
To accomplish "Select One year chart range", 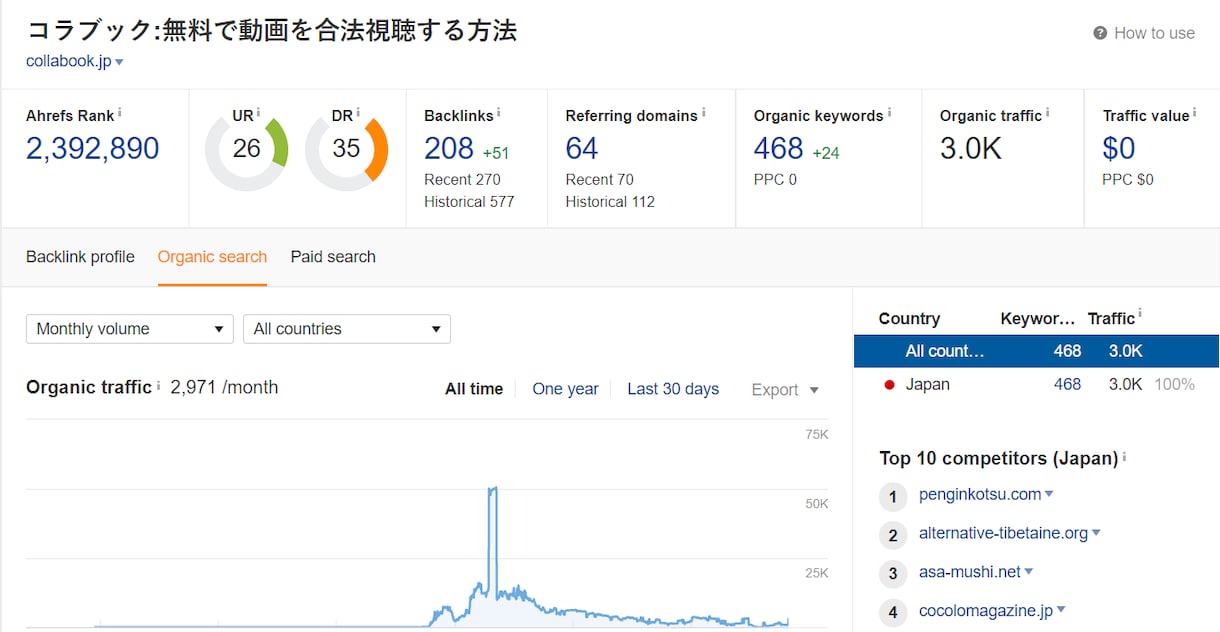I will 565,389.
